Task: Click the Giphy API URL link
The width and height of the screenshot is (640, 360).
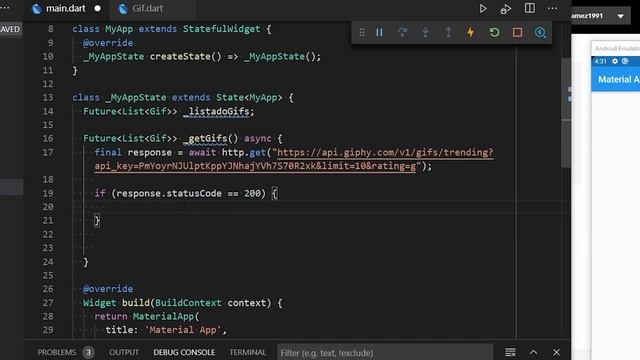Action: (x=294, y=159)
